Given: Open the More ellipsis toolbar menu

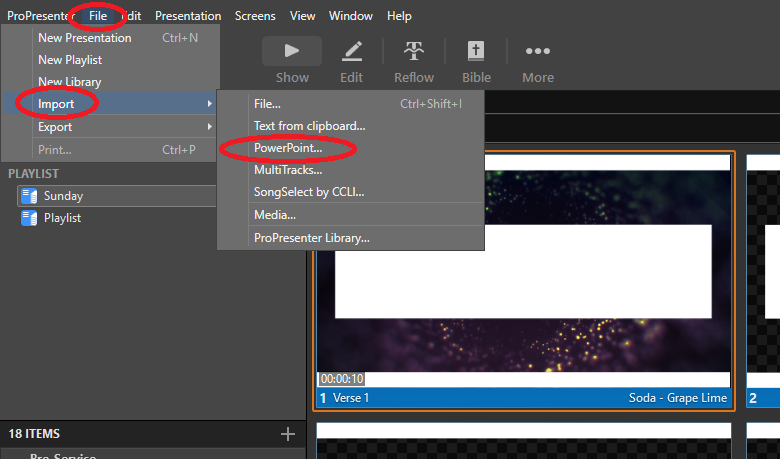Looking at the screenshot, I should (x=538, y=51).
